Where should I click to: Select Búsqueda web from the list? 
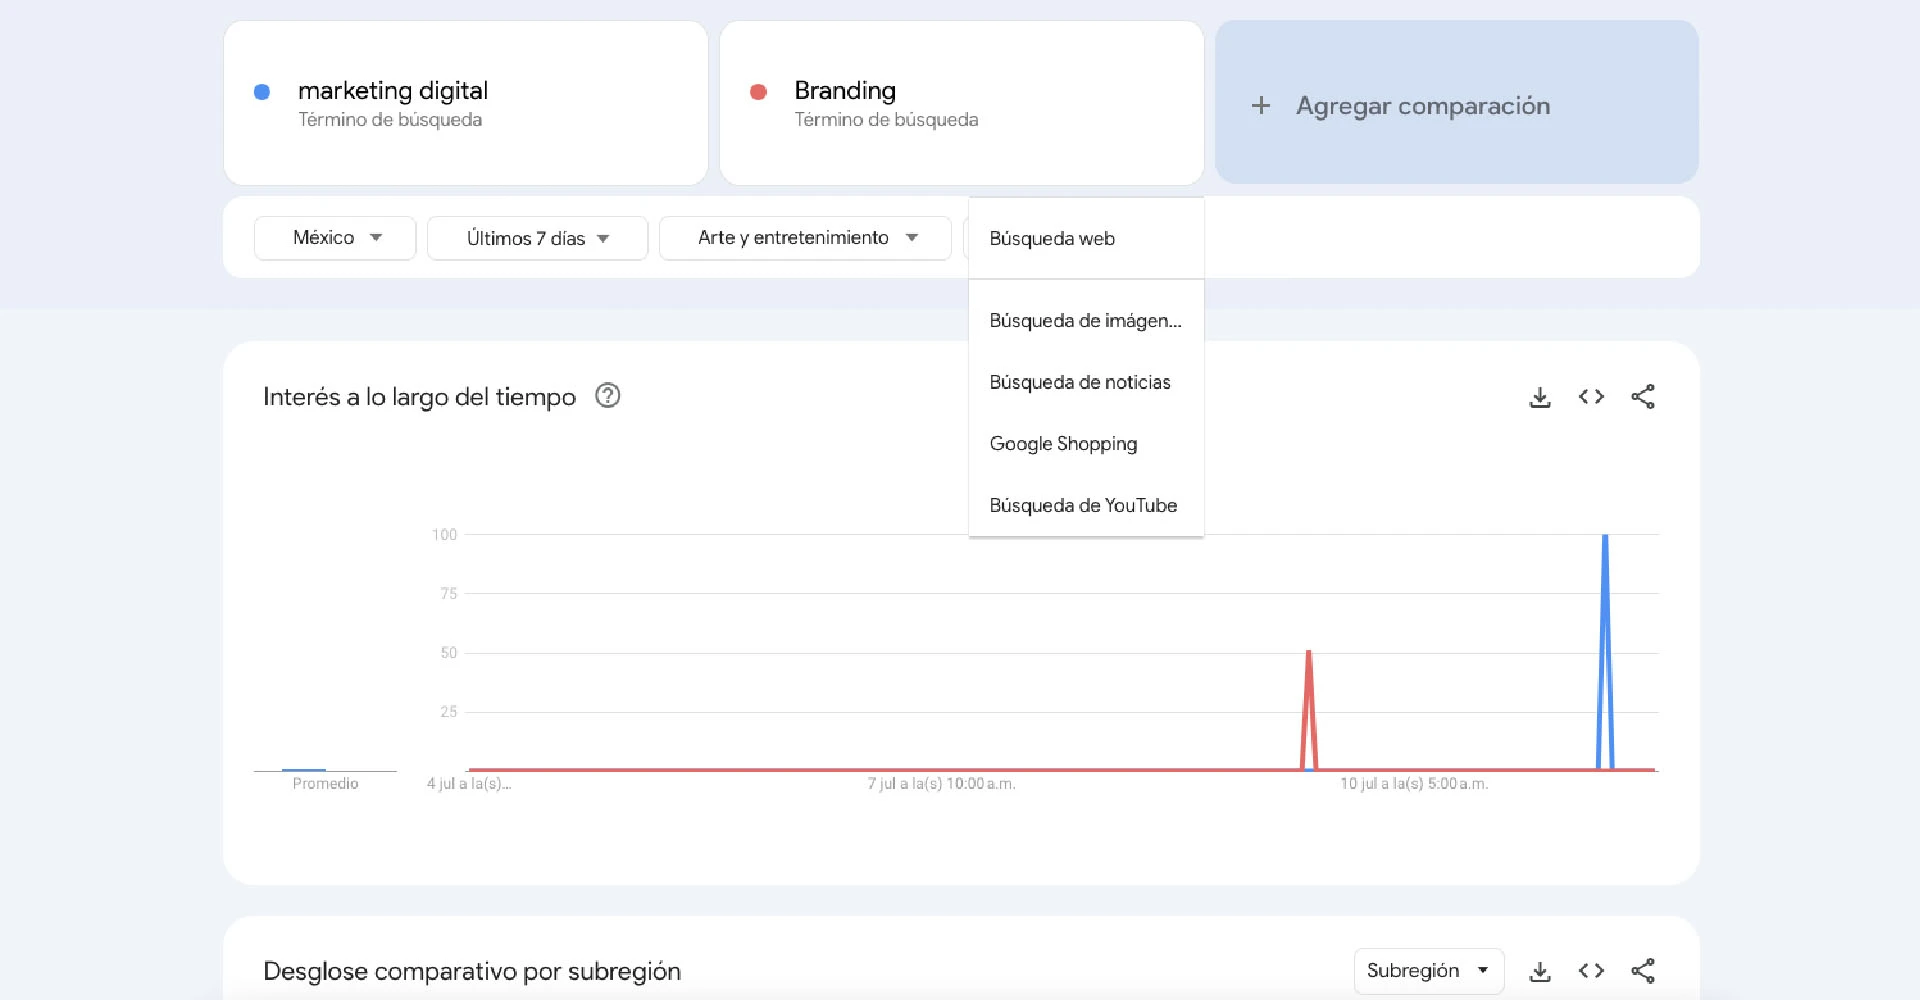pyautogui.click(x=1052, y=239)
